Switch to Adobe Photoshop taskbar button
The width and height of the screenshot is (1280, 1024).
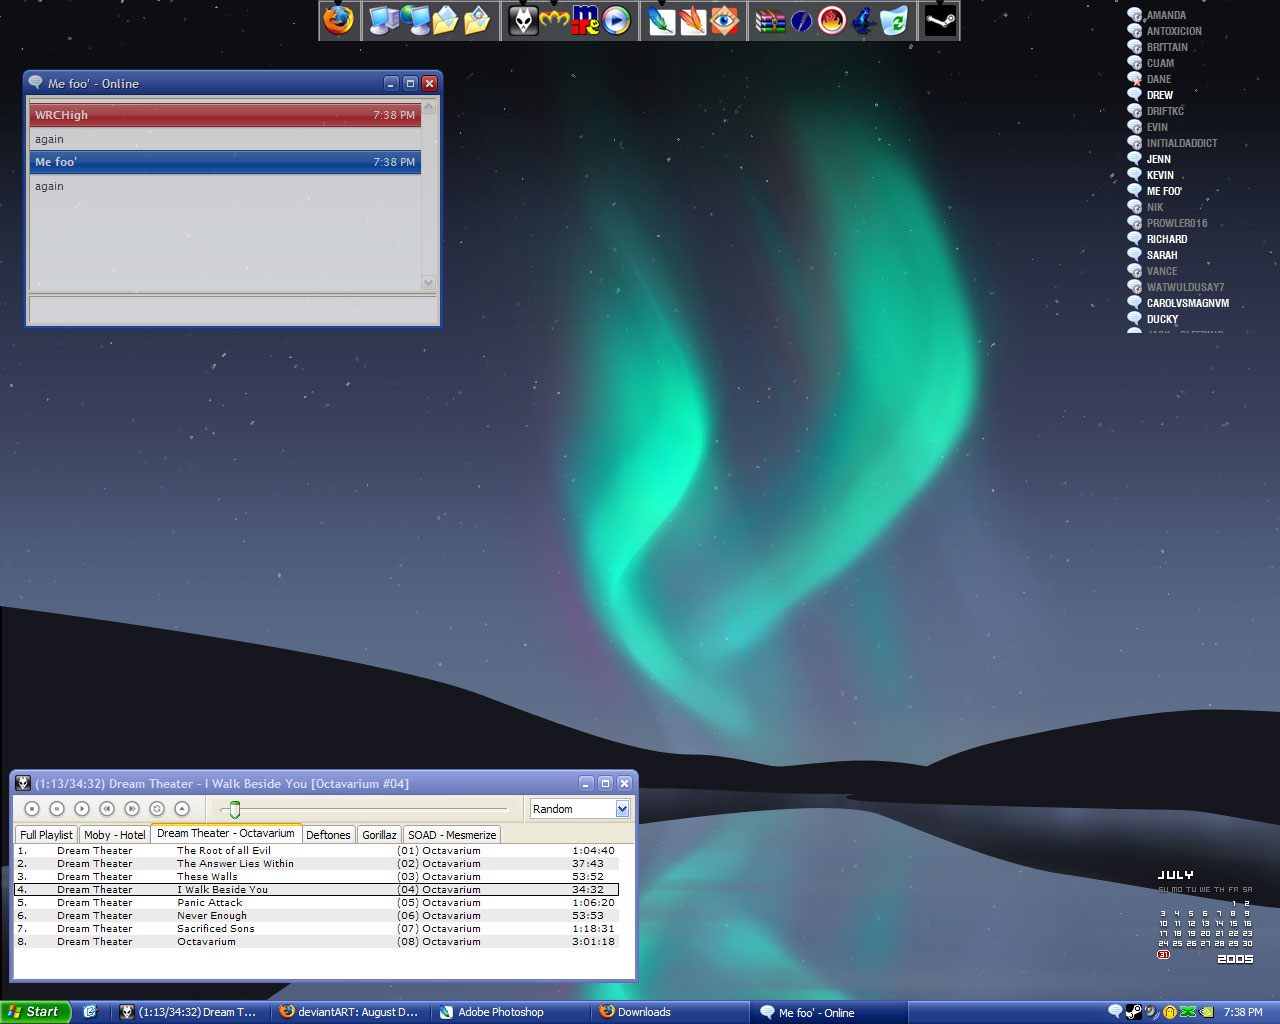[x=509, y=1012]
